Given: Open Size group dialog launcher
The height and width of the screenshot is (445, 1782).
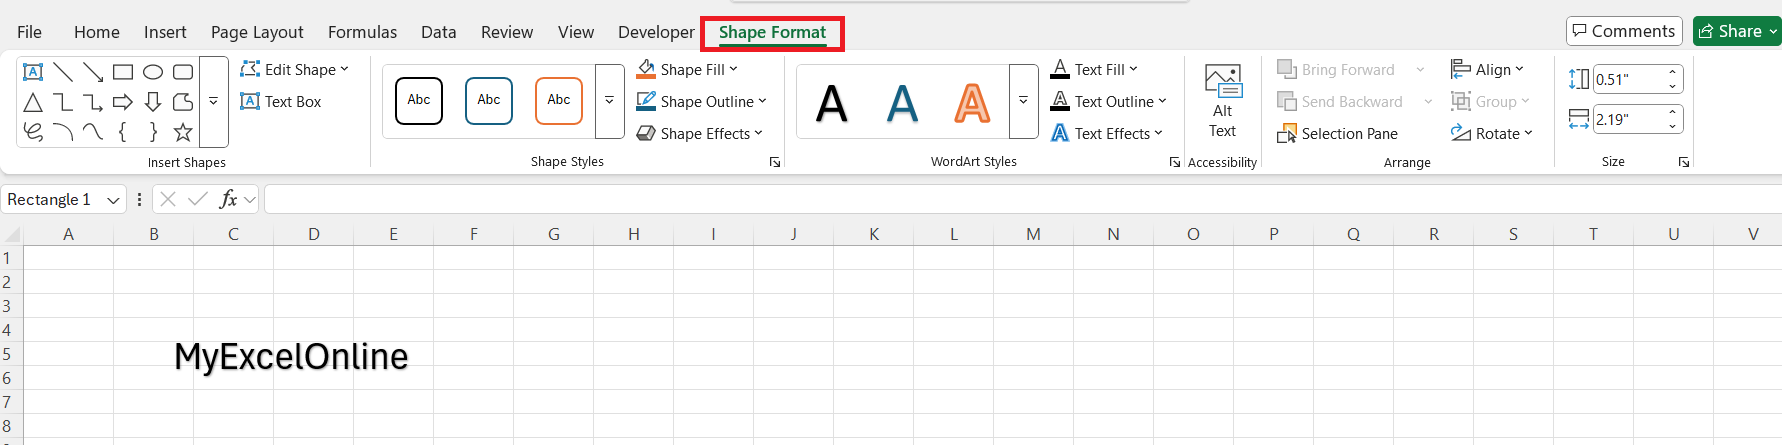Looking at the screenshot, I should click(1684, 162).
